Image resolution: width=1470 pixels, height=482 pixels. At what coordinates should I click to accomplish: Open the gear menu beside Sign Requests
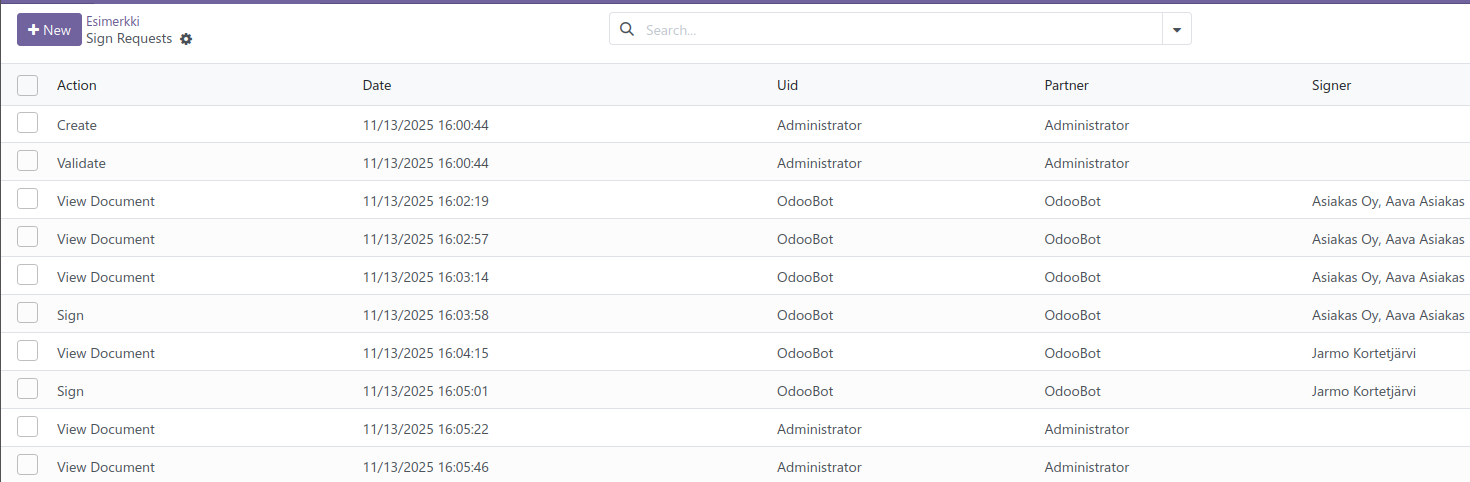[x=186, y=39]
